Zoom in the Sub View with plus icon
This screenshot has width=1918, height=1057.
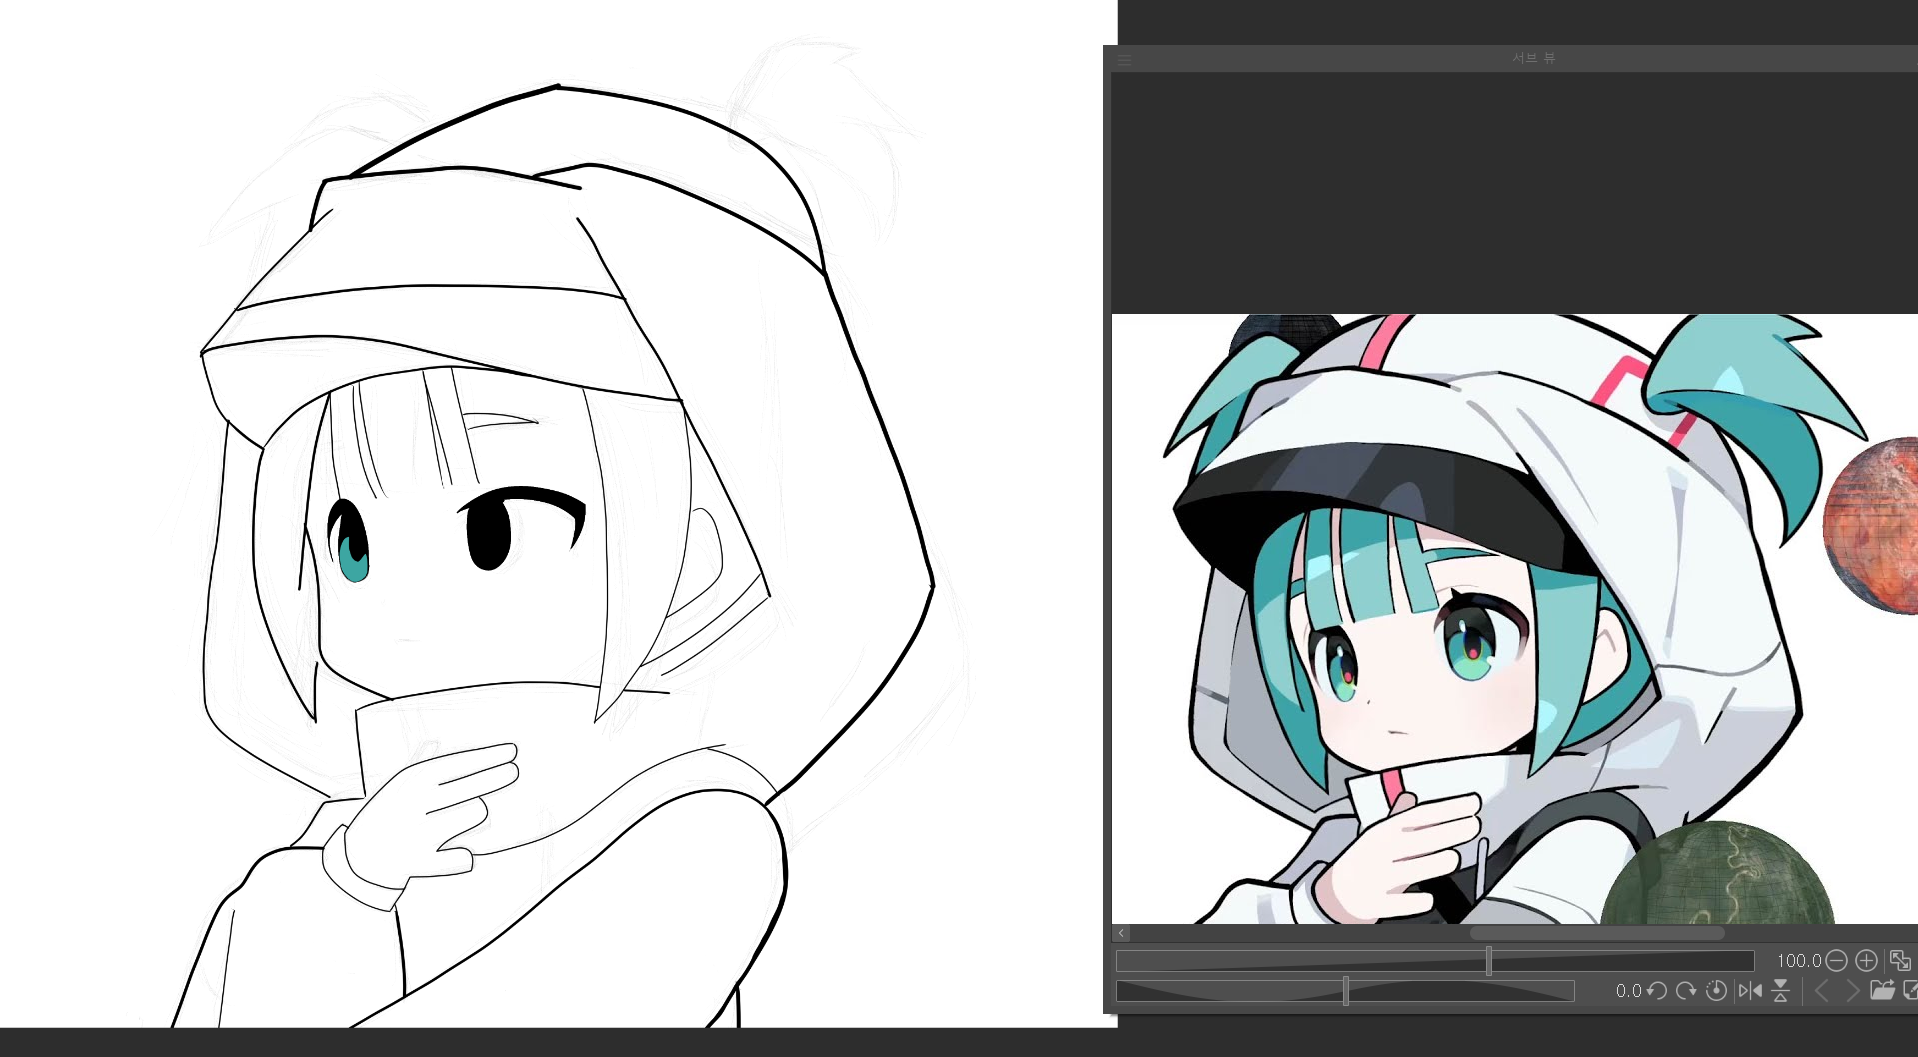point(1866,961)
